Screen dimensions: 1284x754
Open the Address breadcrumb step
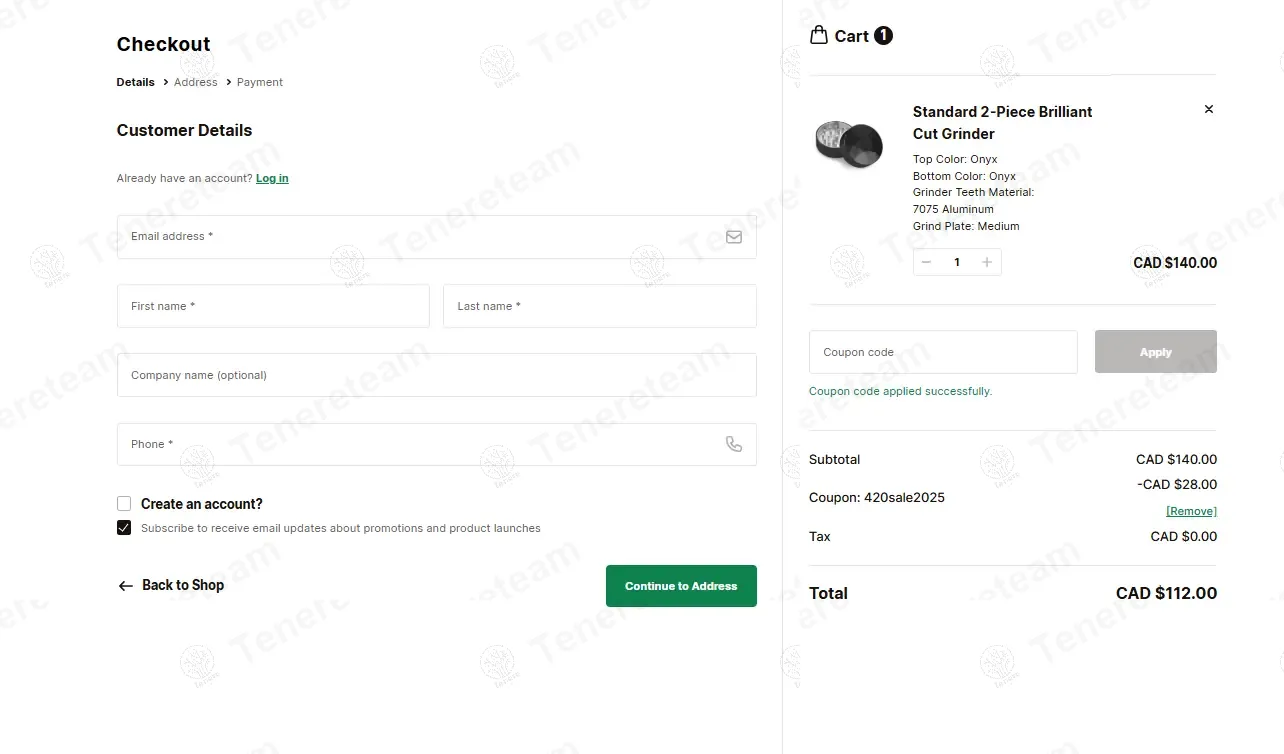point(195,82)
